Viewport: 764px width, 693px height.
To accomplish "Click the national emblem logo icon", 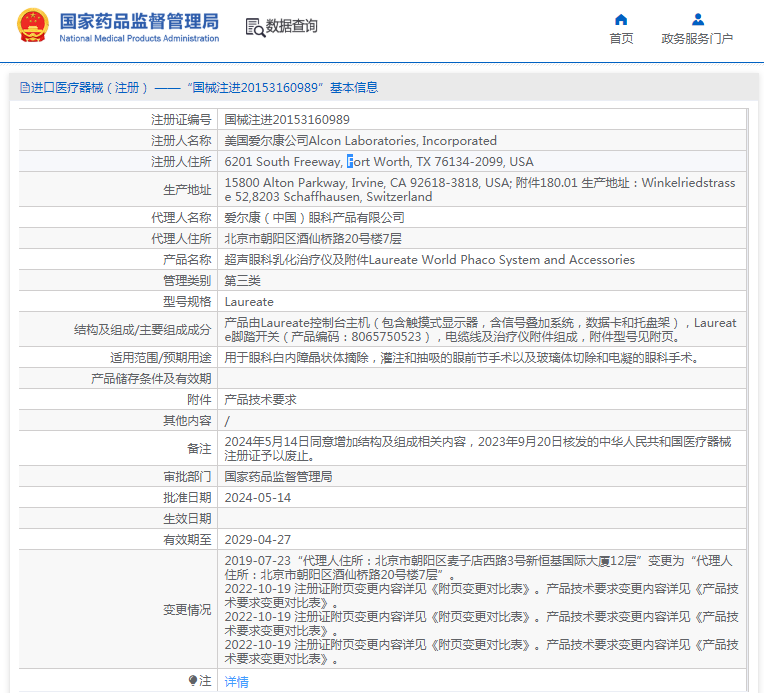I will coord(33,25).
